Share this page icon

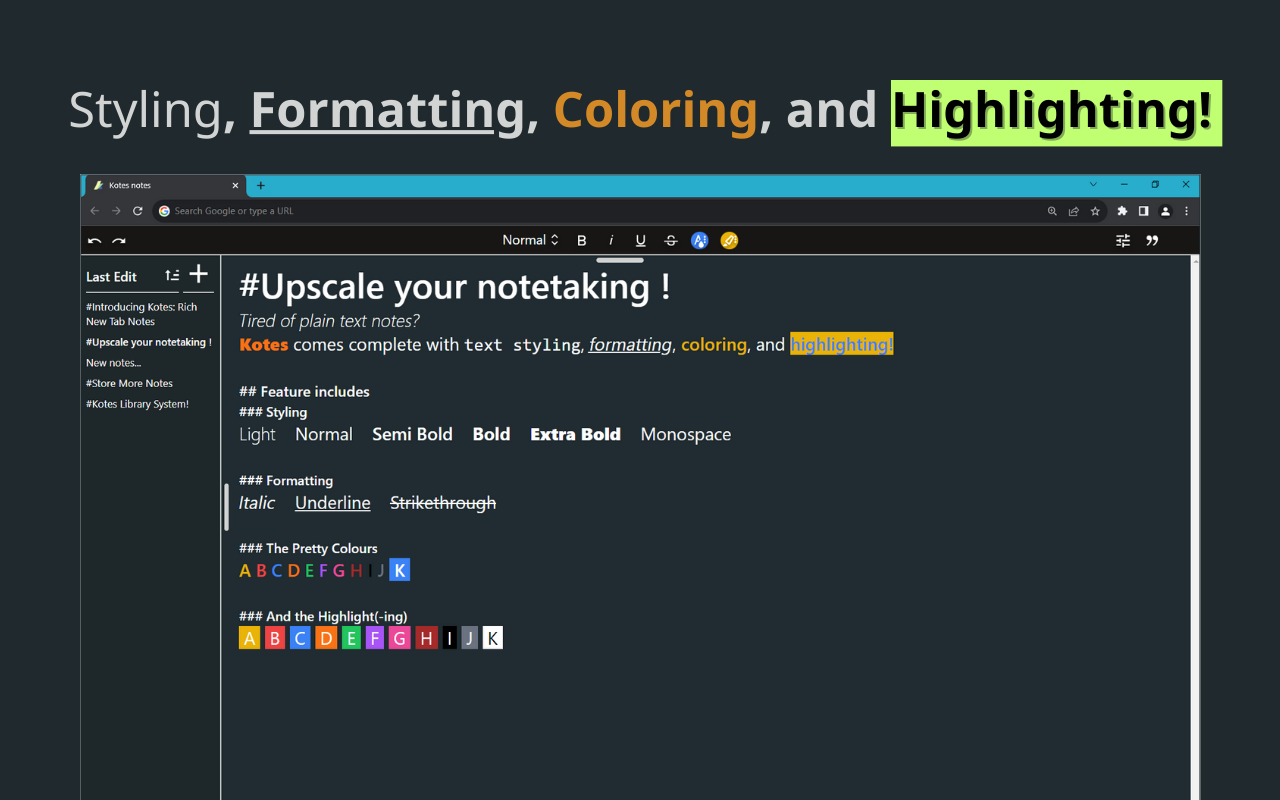point(1074,211)
